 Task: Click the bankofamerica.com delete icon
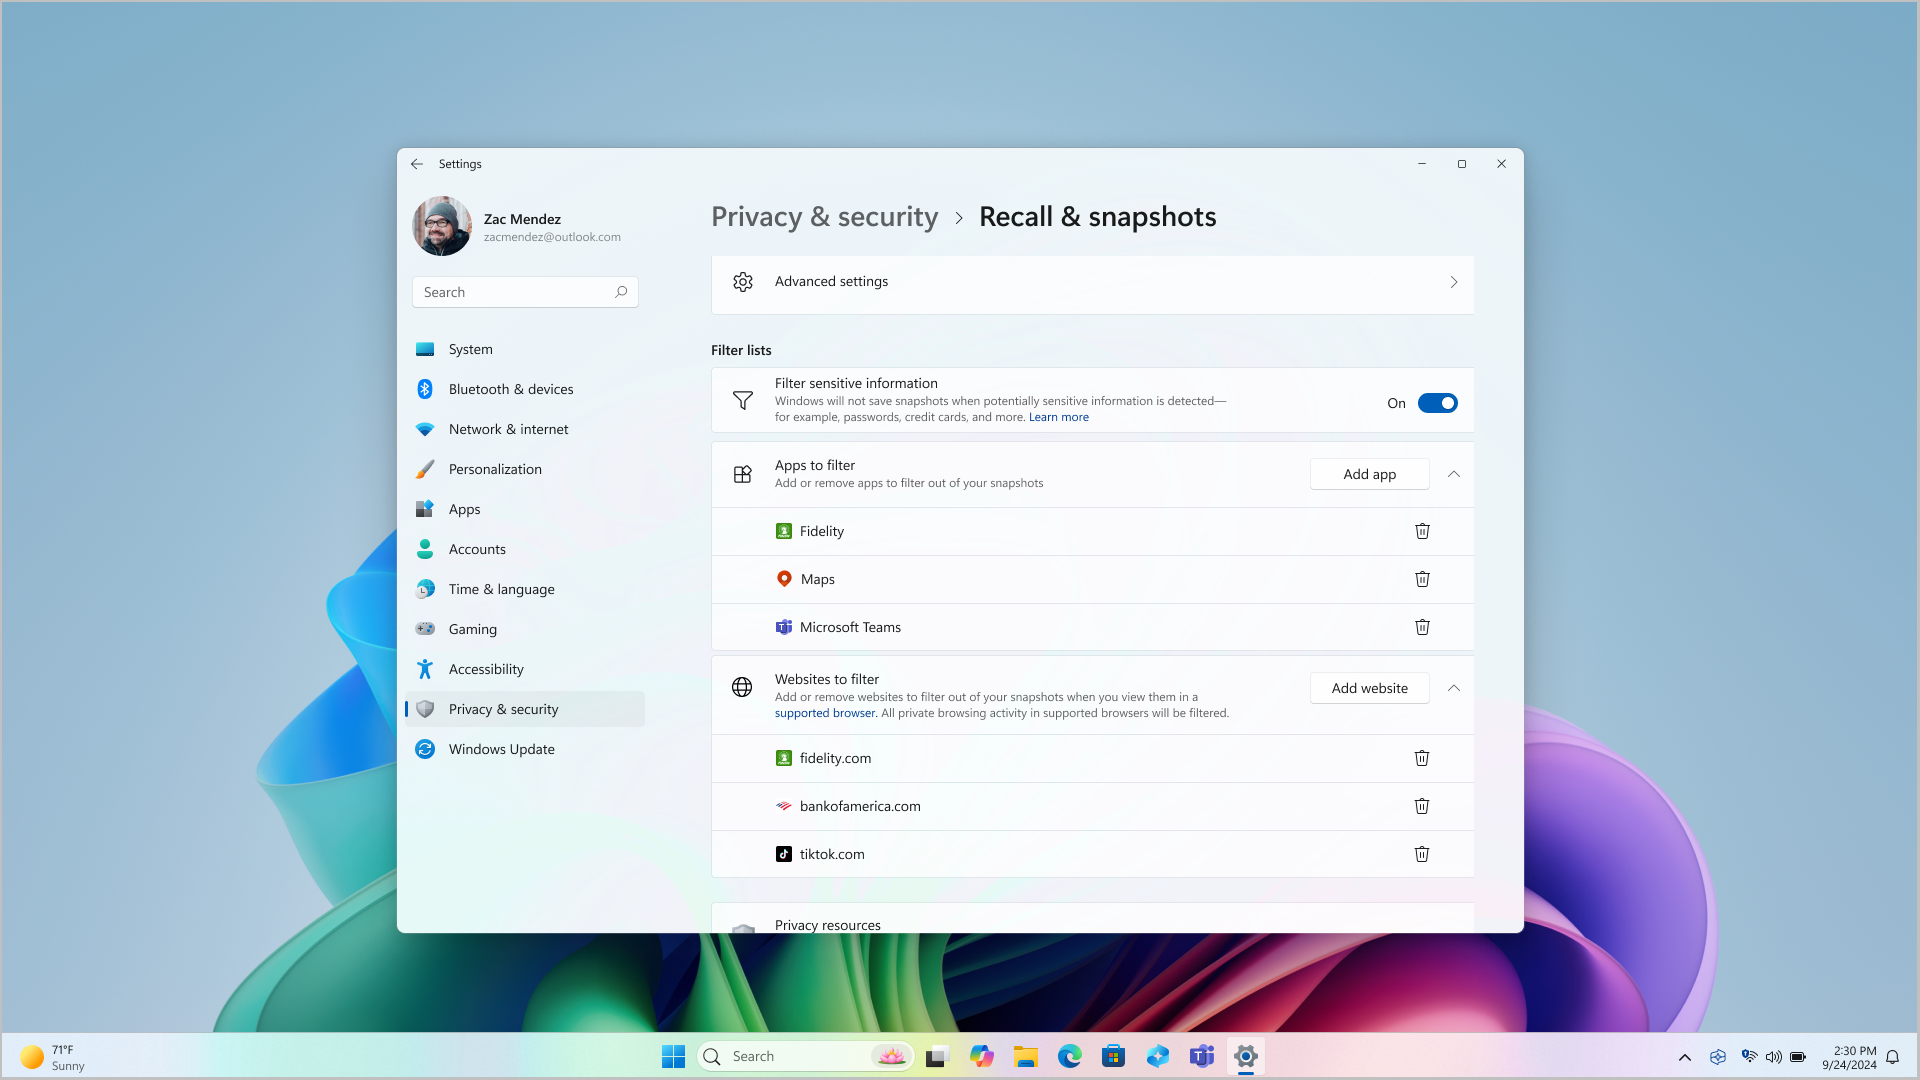(x=1422, y=806)
